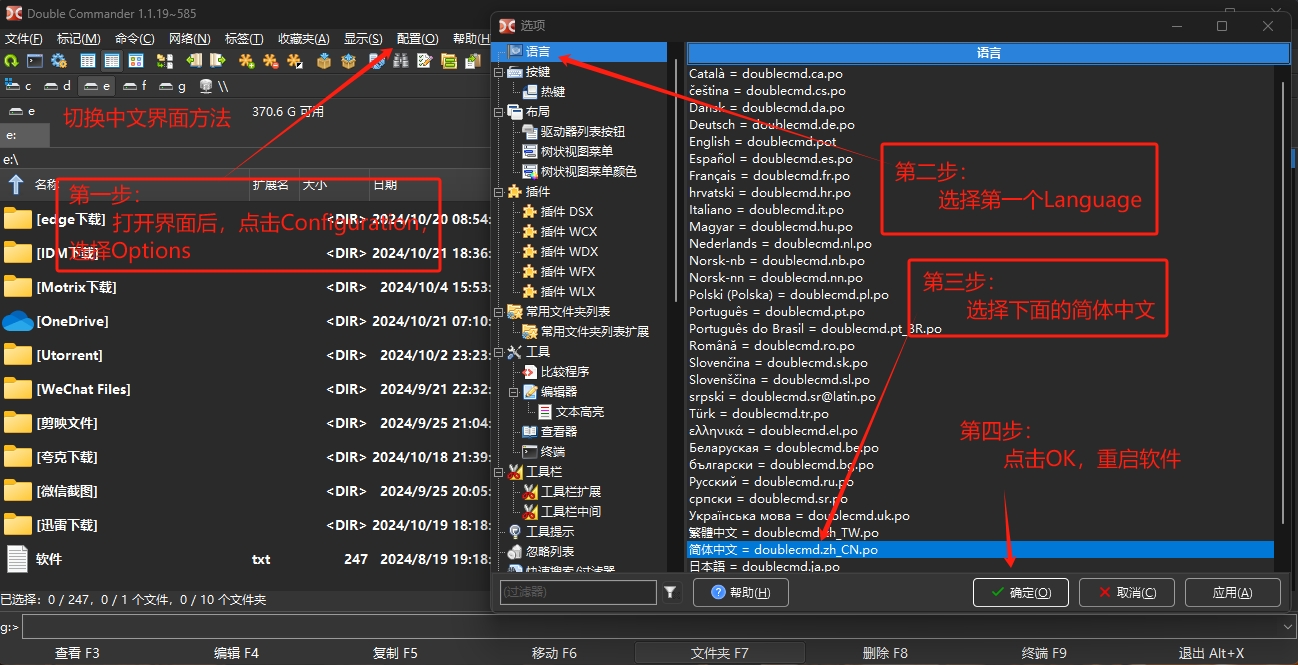Screen dimensions: 1298x665
Task: Open the terminal toolbar icon
Action: pos(35,61)
